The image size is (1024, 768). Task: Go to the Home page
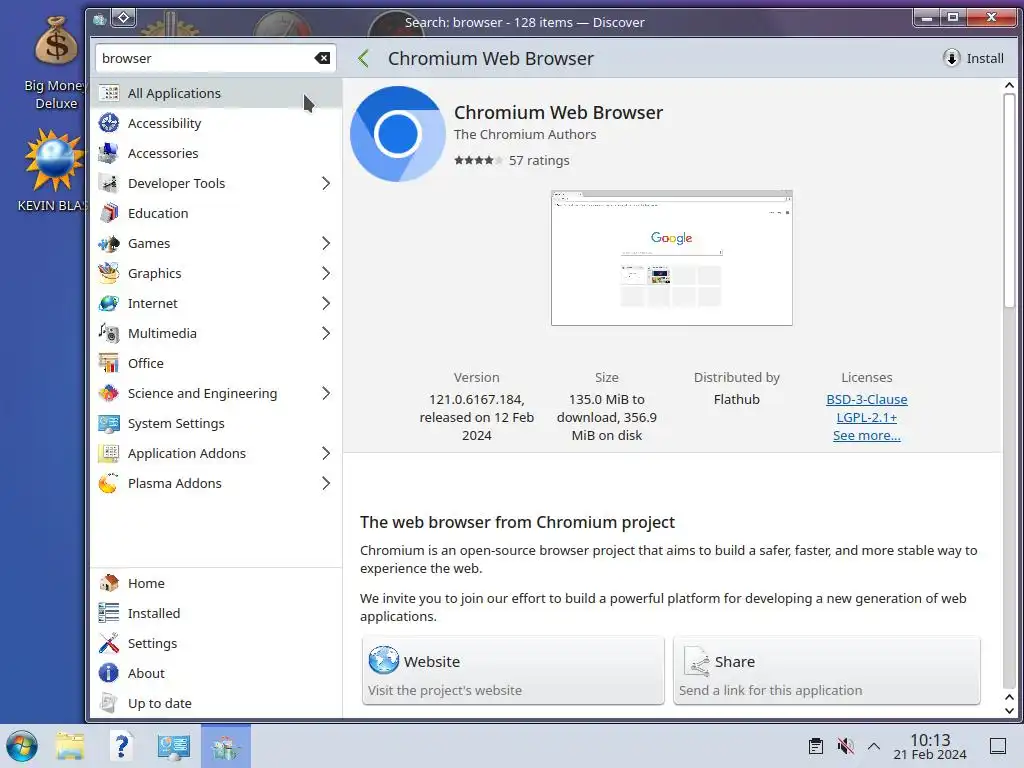216,583
